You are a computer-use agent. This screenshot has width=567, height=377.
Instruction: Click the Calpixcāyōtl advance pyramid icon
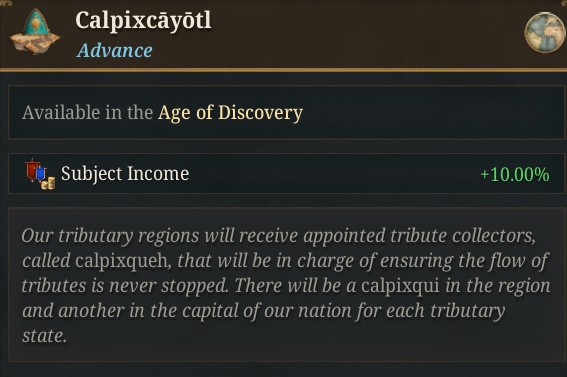tap(35, 32)
